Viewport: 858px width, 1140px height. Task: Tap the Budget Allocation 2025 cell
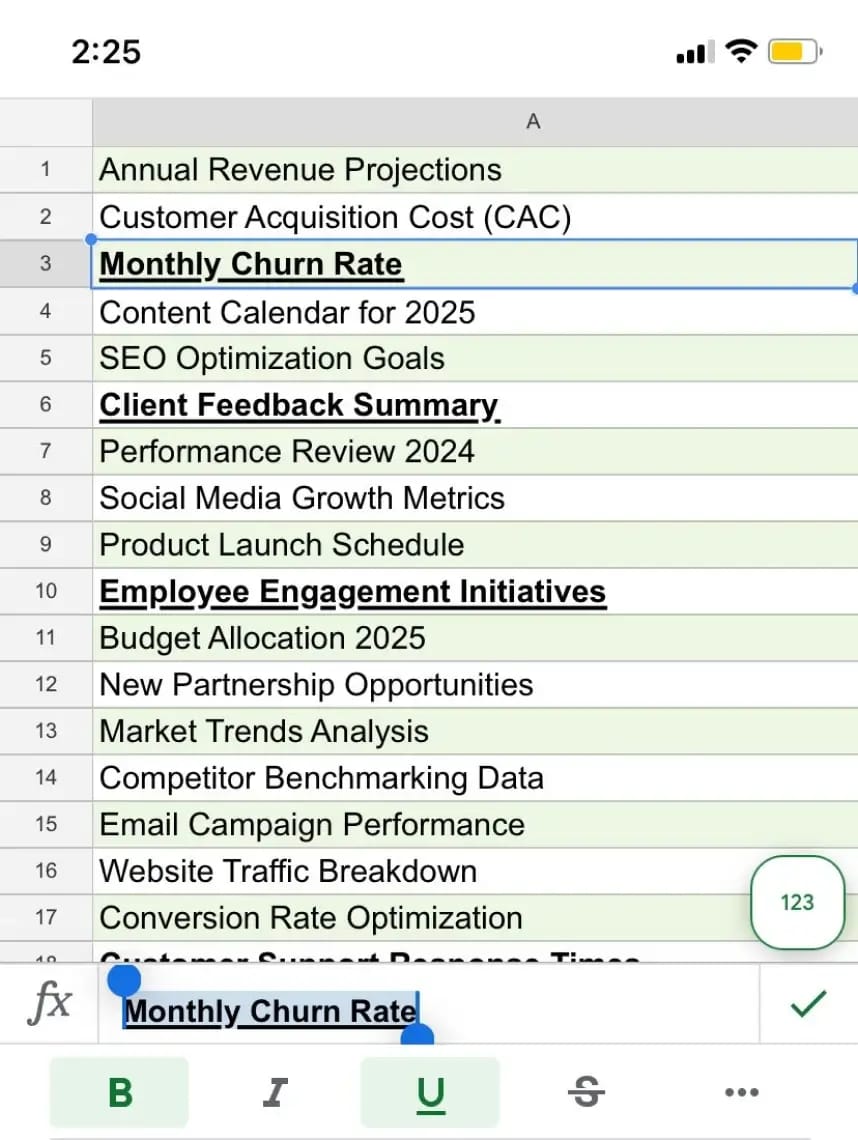(262, 638)
